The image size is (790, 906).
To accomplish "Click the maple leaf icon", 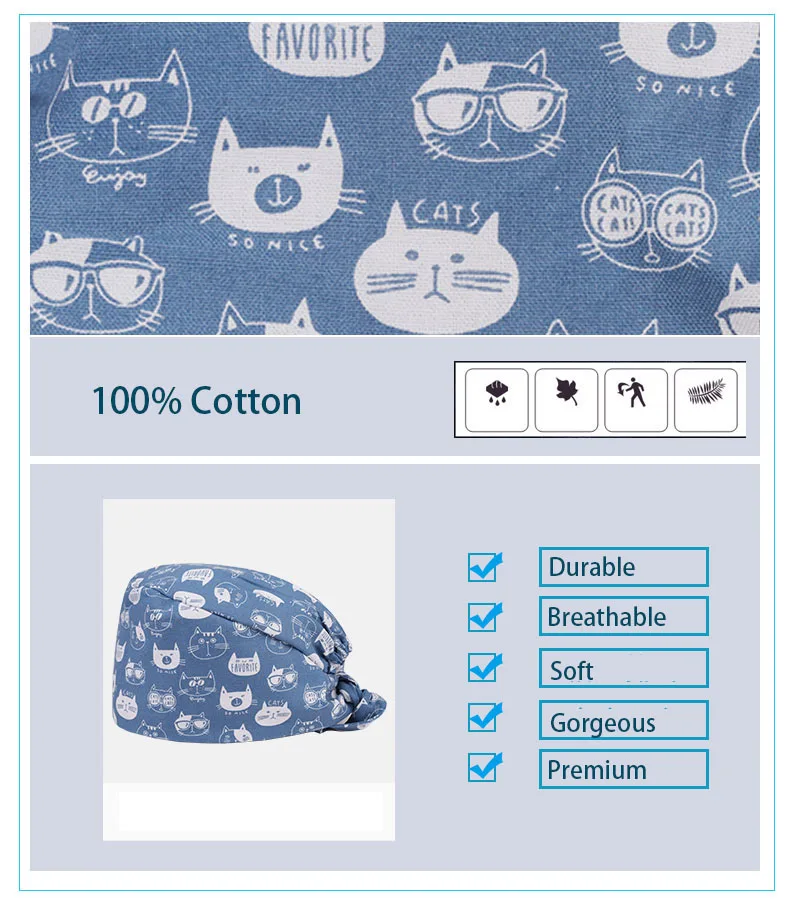I will (x=566, y=400).
